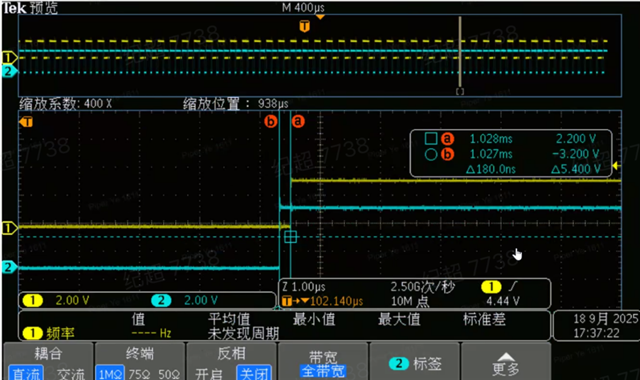Open the channel 2 标签 label menu

(x=415, y=362)
